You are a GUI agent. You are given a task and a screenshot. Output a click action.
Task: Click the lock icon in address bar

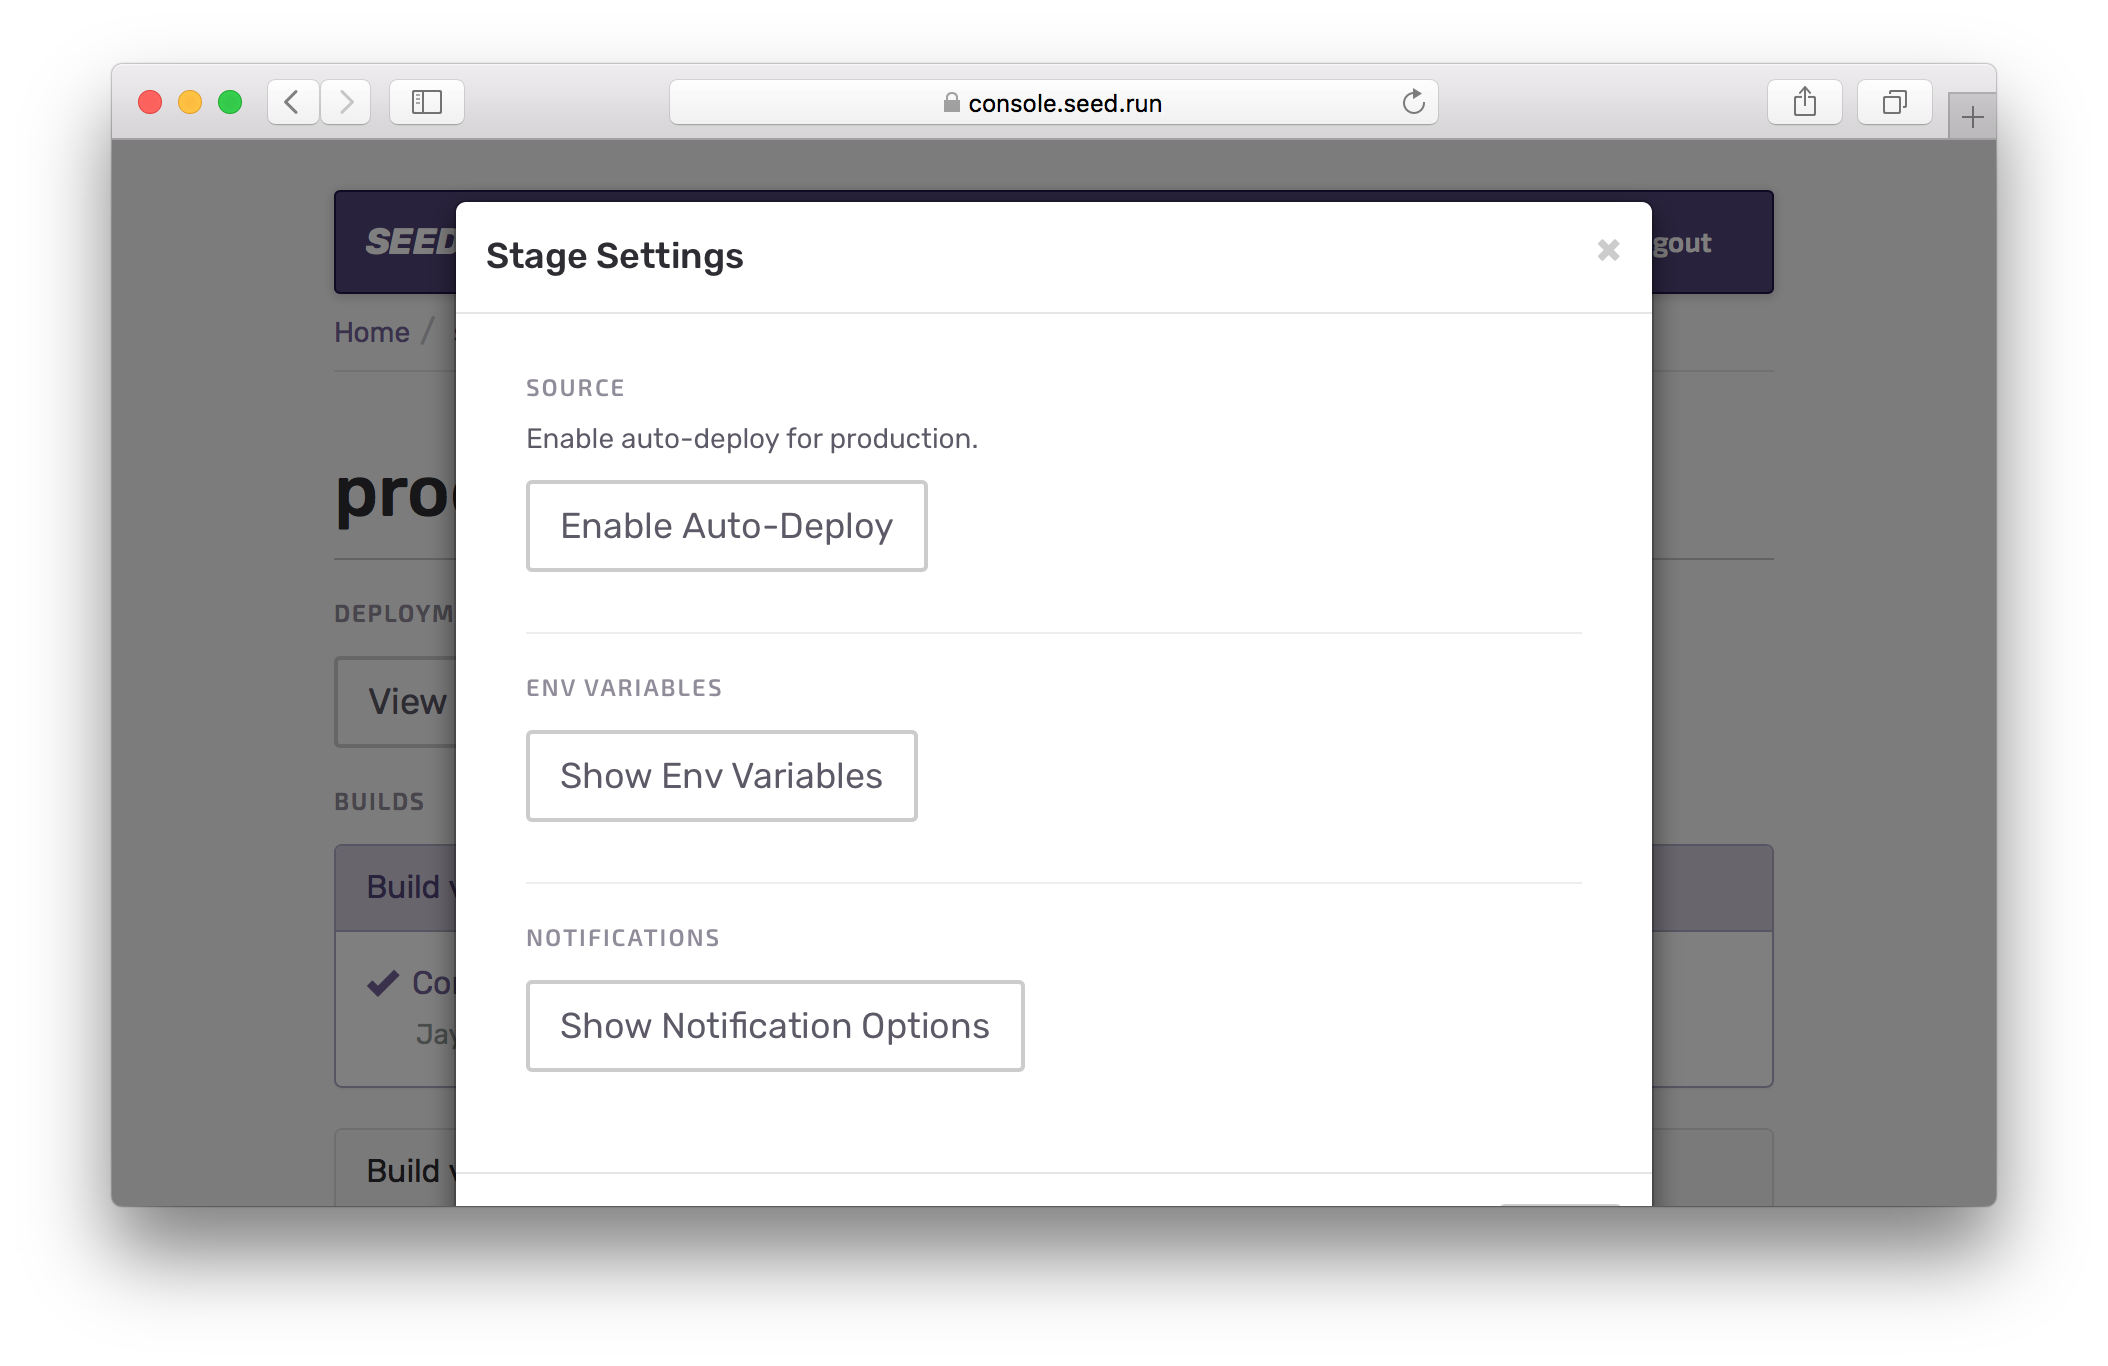click(x=951, y=103)
